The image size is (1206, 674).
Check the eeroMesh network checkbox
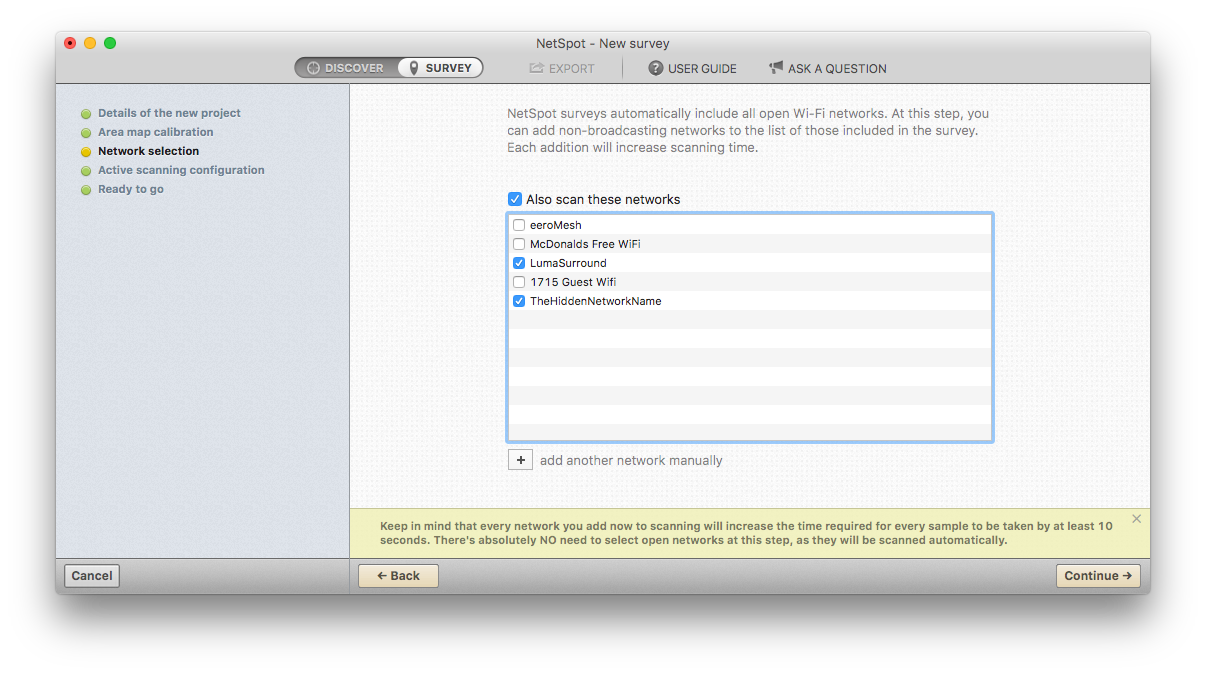click(x=519, y=225)
